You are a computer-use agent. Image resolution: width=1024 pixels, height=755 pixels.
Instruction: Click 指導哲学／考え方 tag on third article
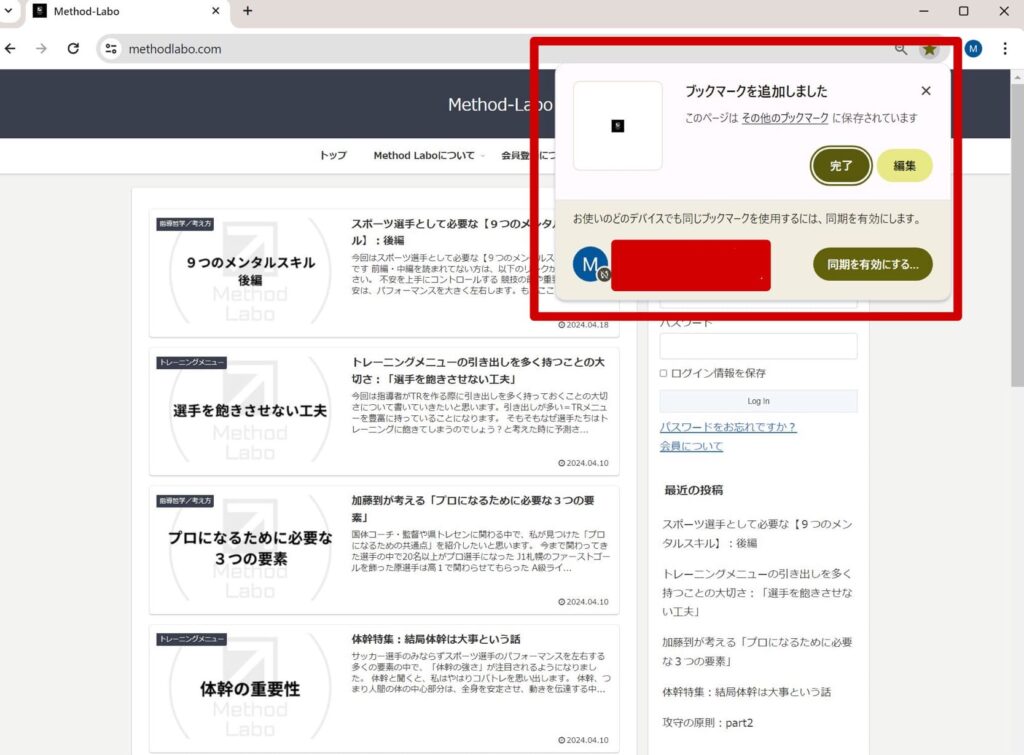(185, 500)
